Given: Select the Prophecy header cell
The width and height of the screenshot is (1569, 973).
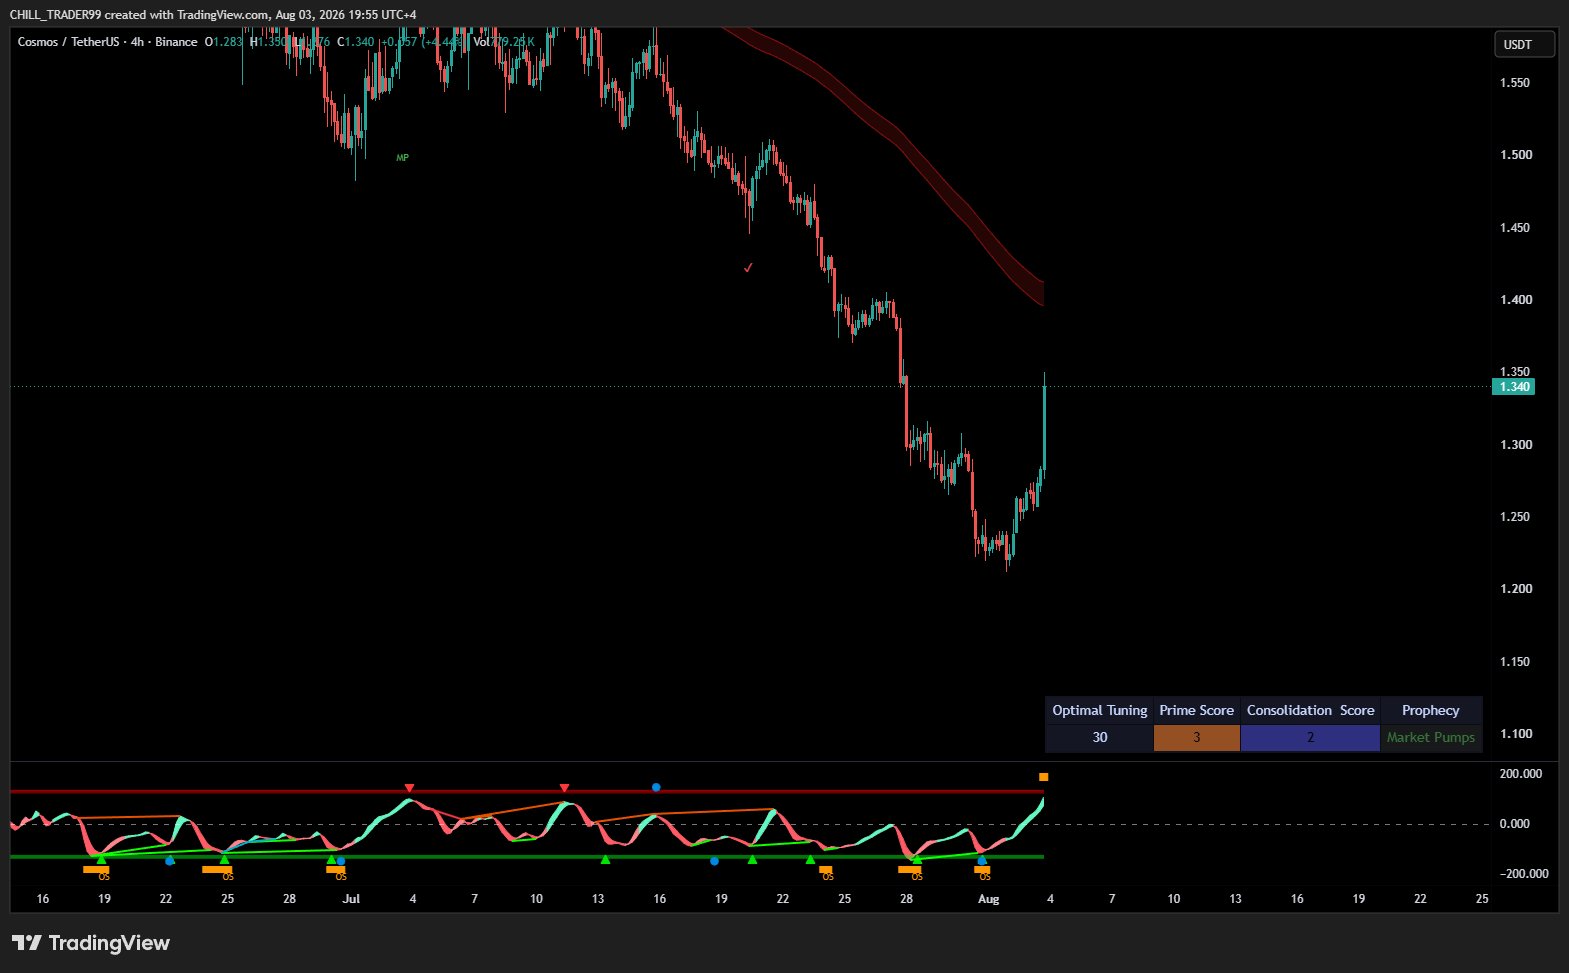Looking at the screenshot, I should coord(1431,710).
